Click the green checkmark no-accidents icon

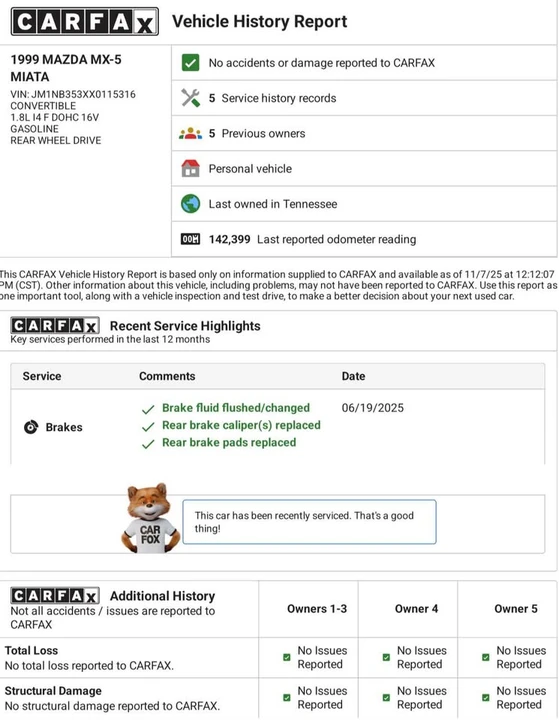190,62
